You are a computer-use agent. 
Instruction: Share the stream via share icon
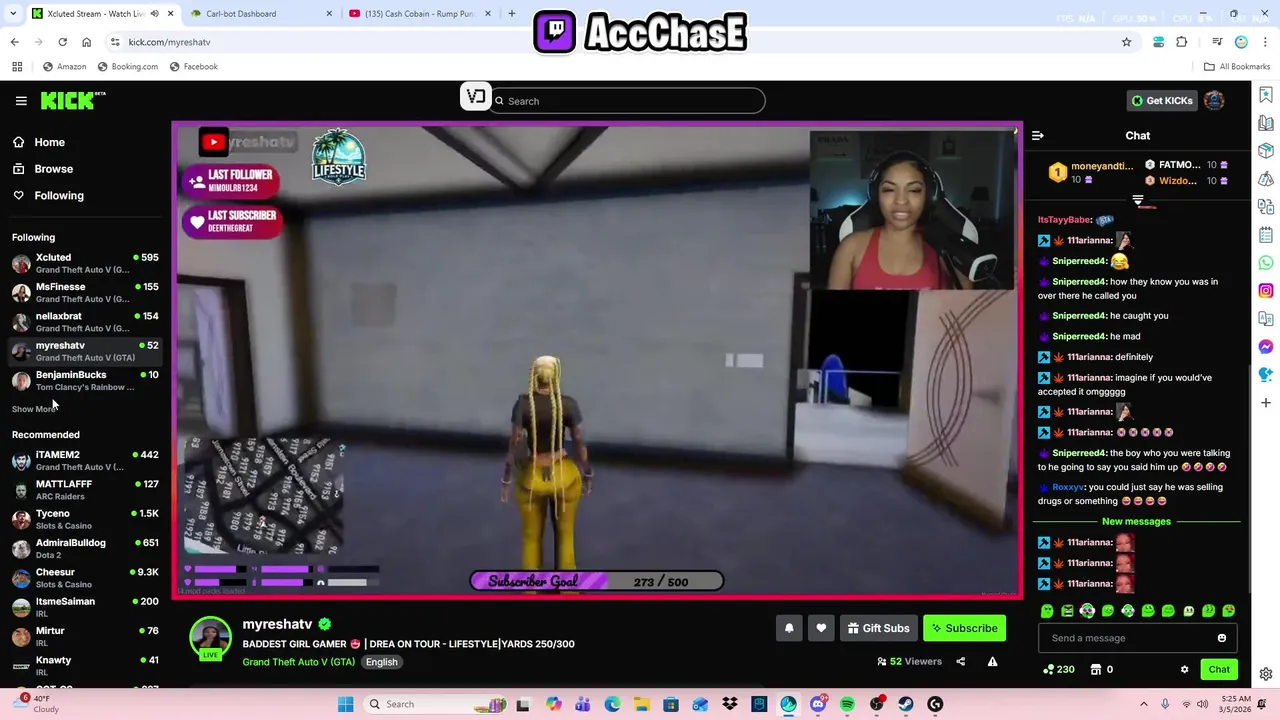tap(960, 661)
